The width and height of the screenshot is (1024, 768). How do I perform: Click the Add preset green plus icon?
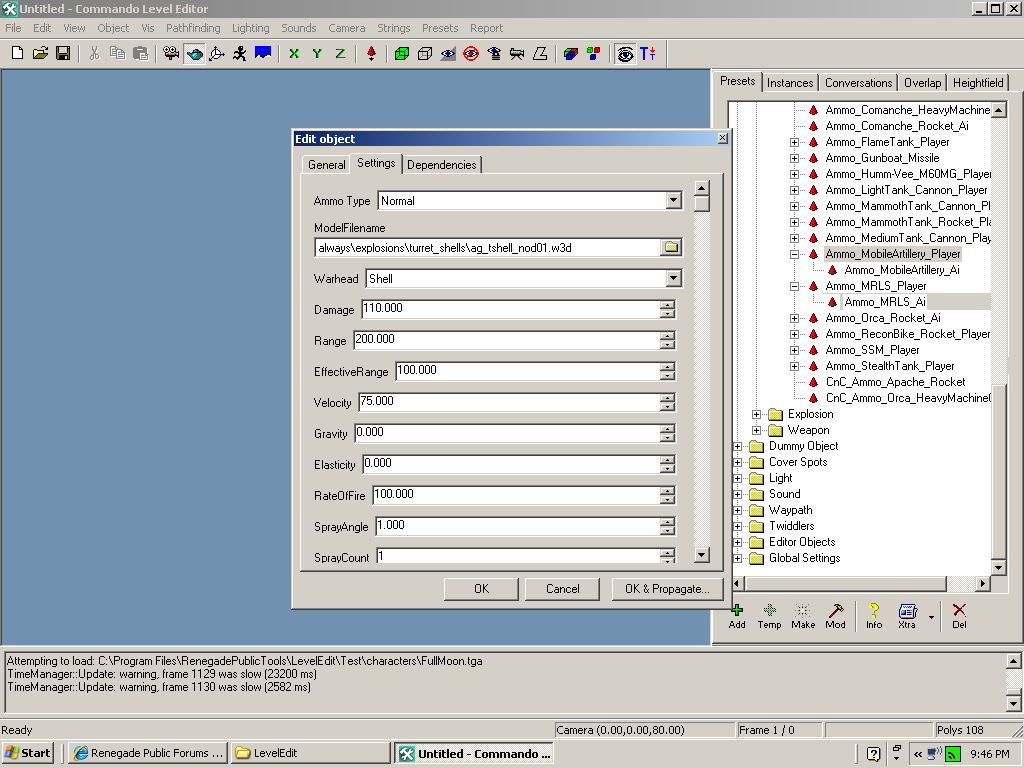(737, 611)
